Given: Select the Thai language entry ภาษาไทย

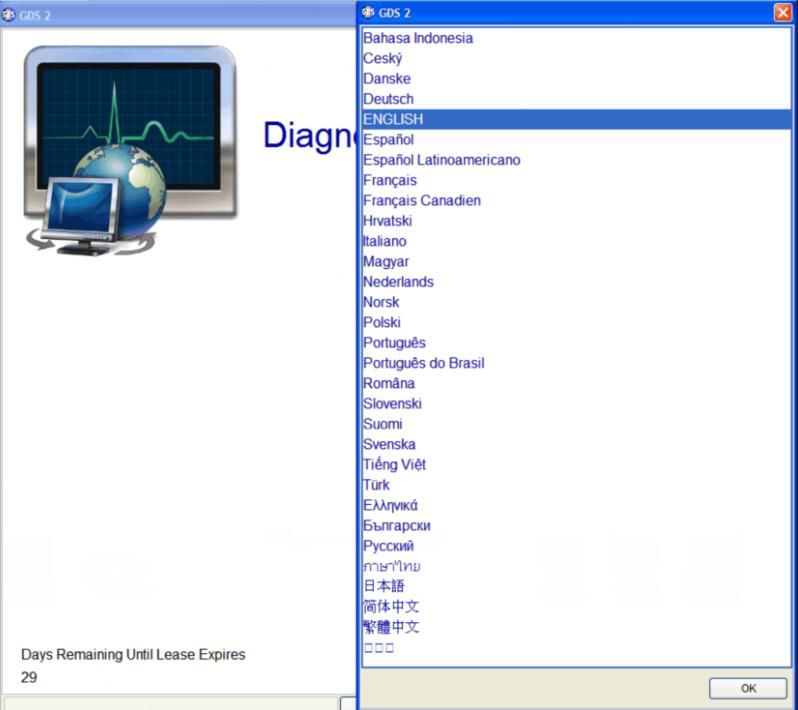Looking at the screenshot, I should pyautogui.click(x=576, y=566).
